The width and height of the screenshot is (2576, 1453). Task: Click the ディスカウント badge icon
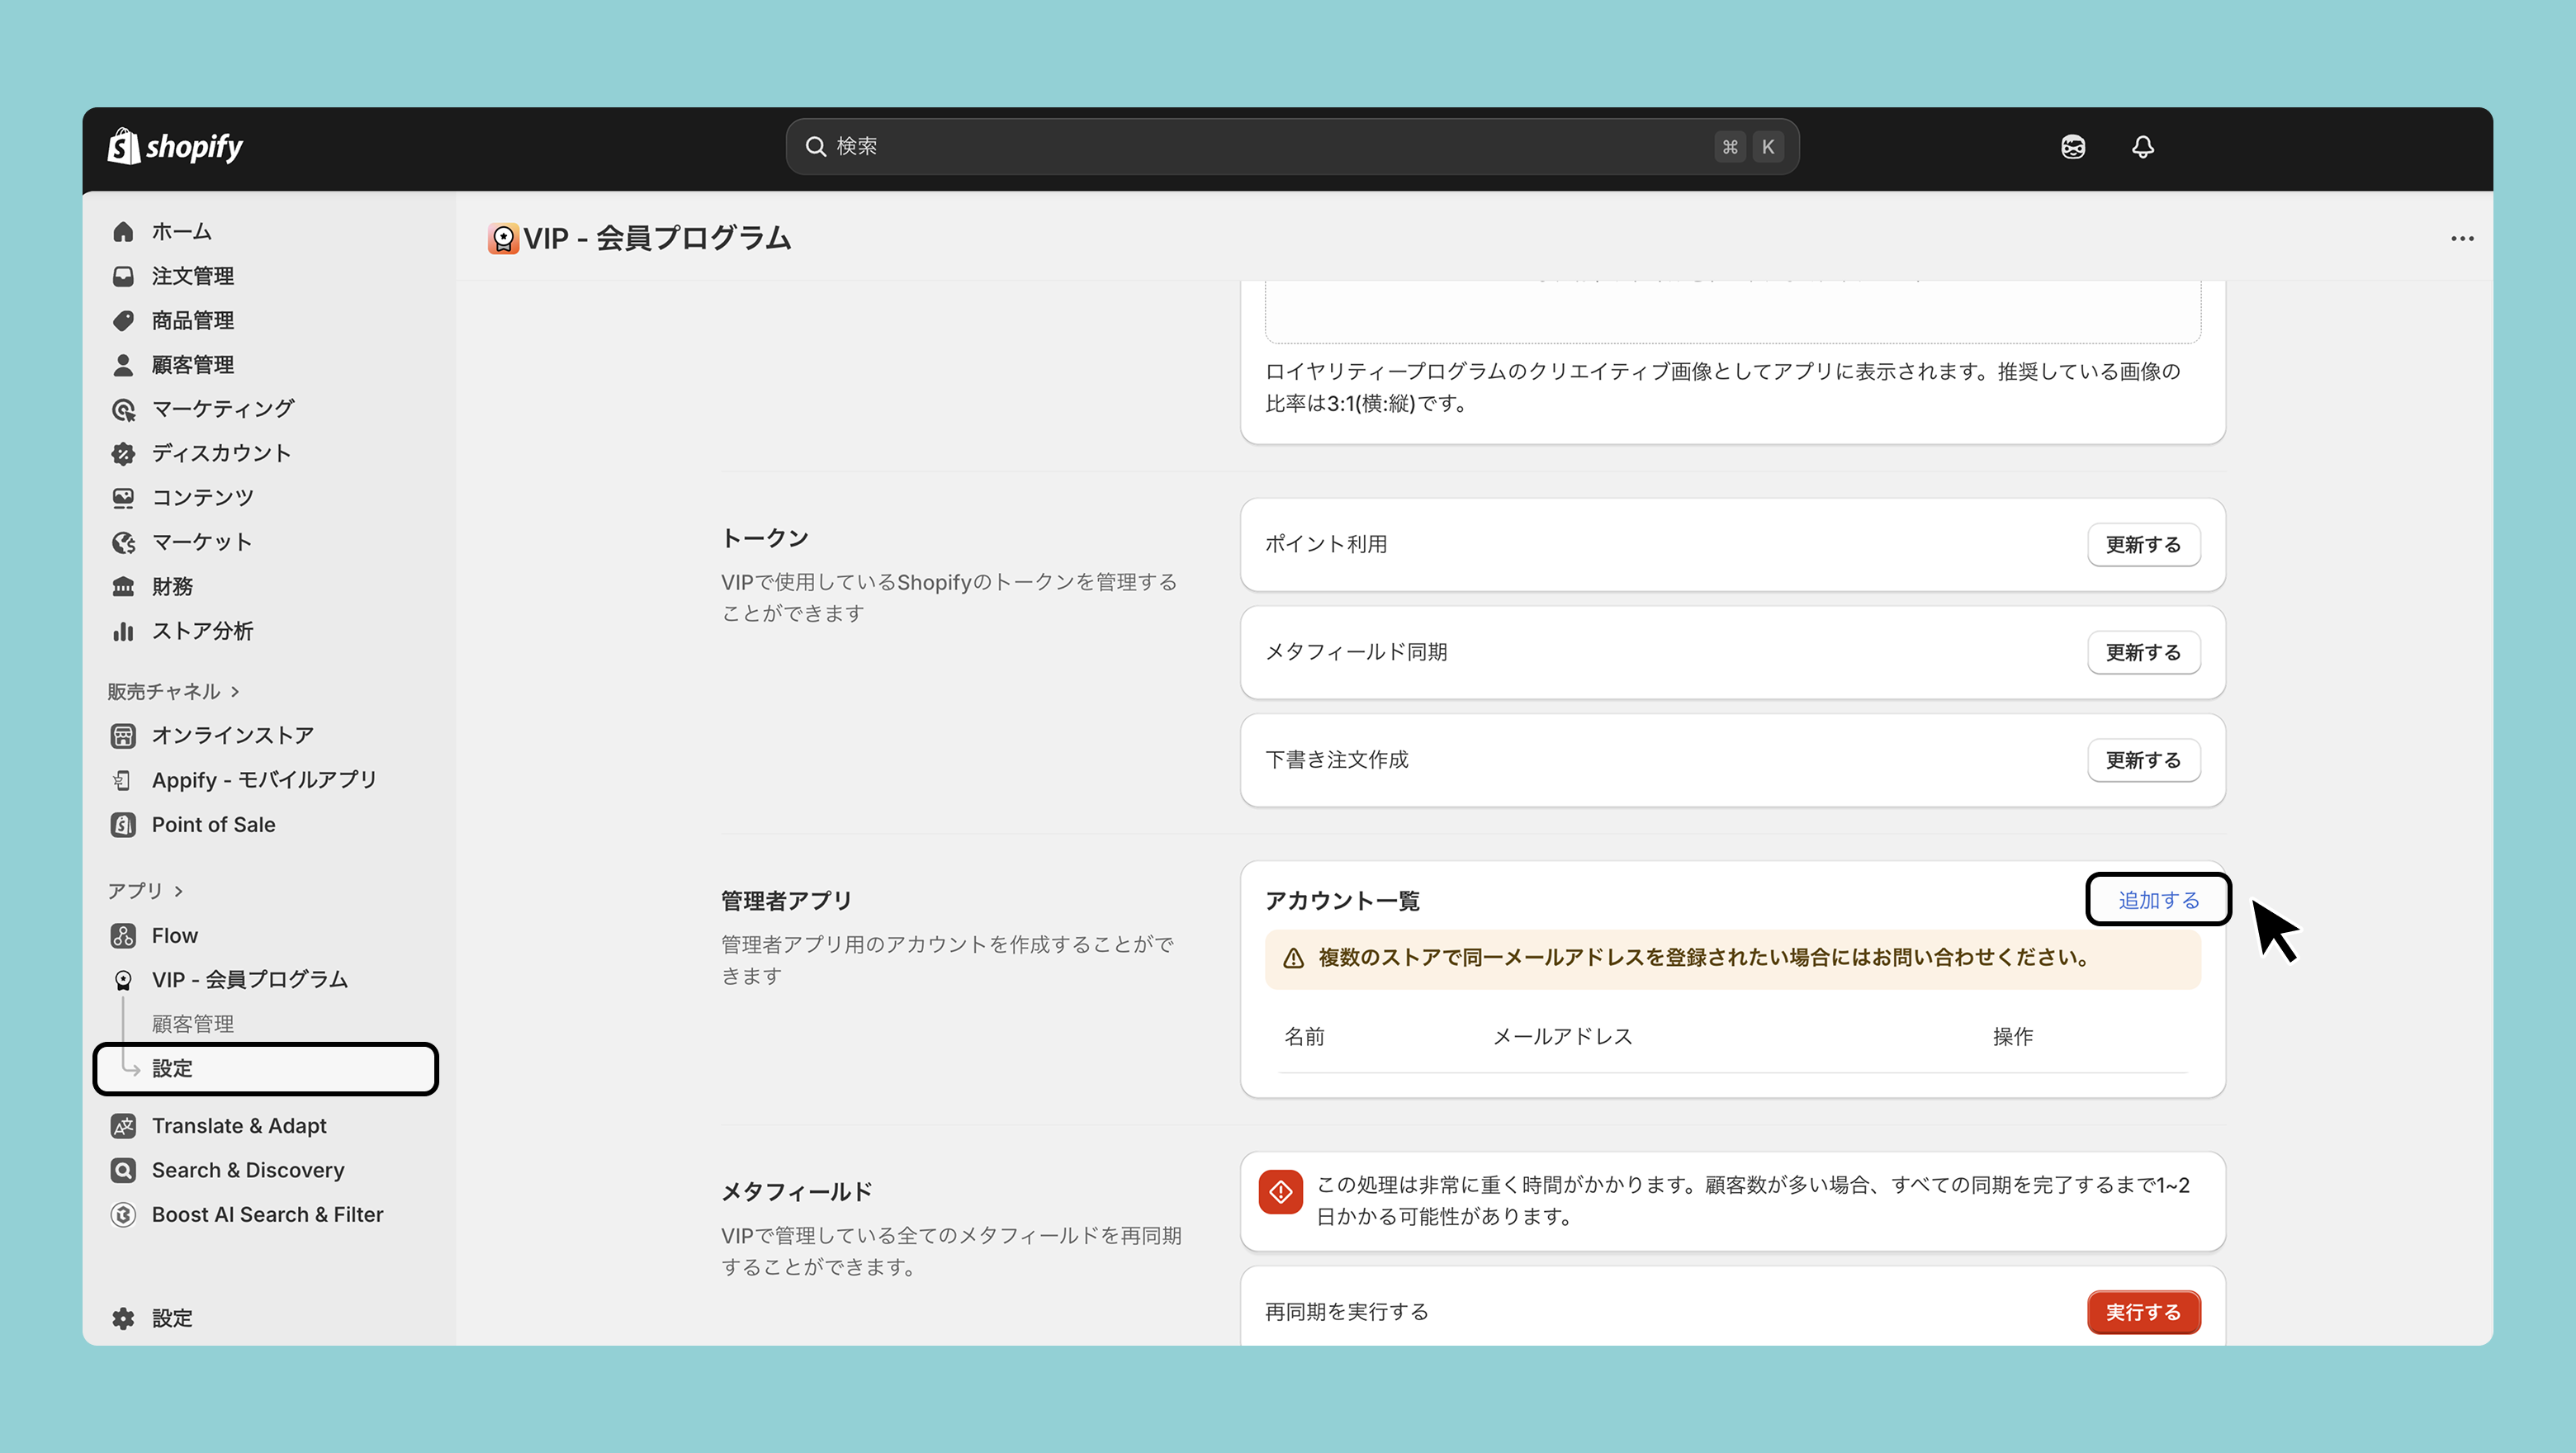click(x=123, y=454)
